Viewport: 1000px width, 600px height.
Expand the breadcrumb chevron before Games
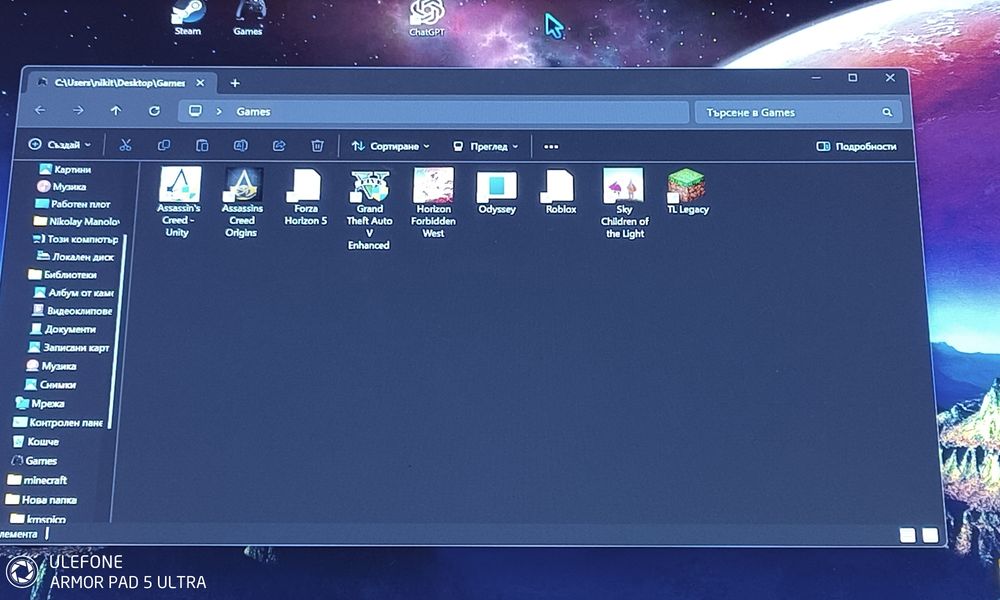point(219,111)
